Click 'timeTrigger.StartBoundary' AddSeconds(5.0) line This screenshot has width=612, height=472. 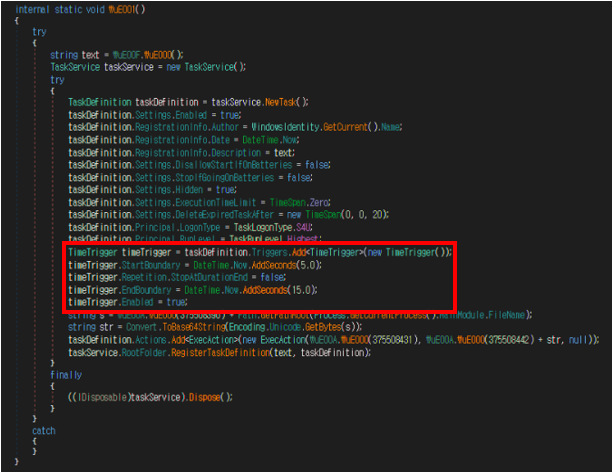(x=195, y=265)
